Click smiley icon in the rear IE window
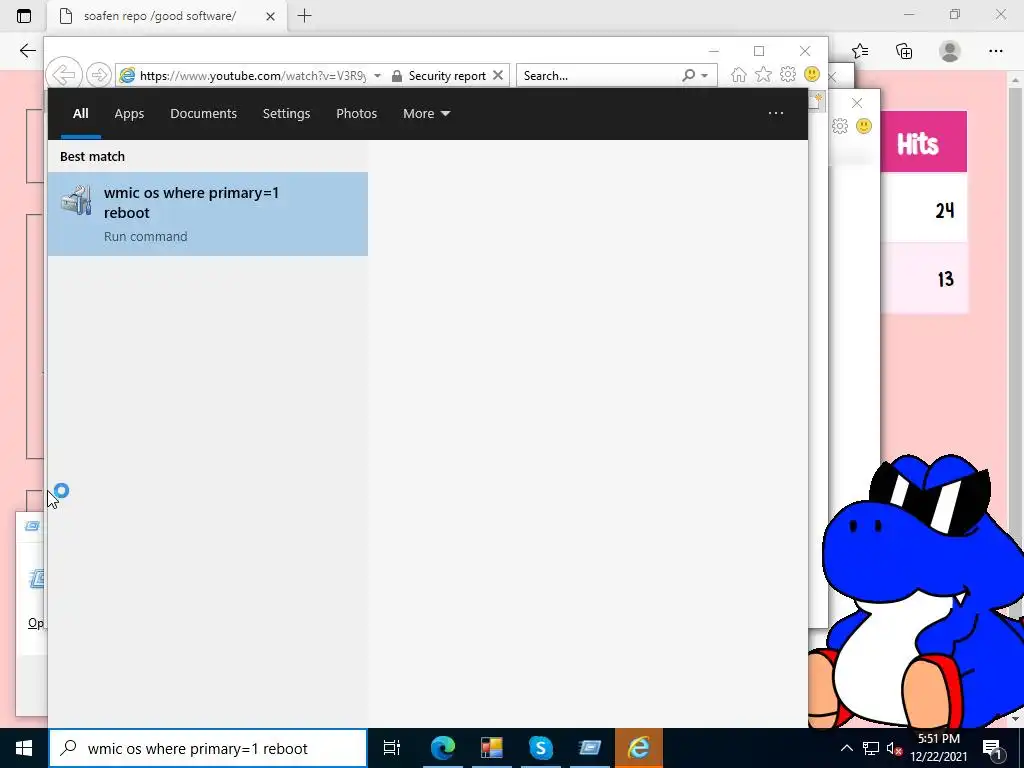 (864, 126)
